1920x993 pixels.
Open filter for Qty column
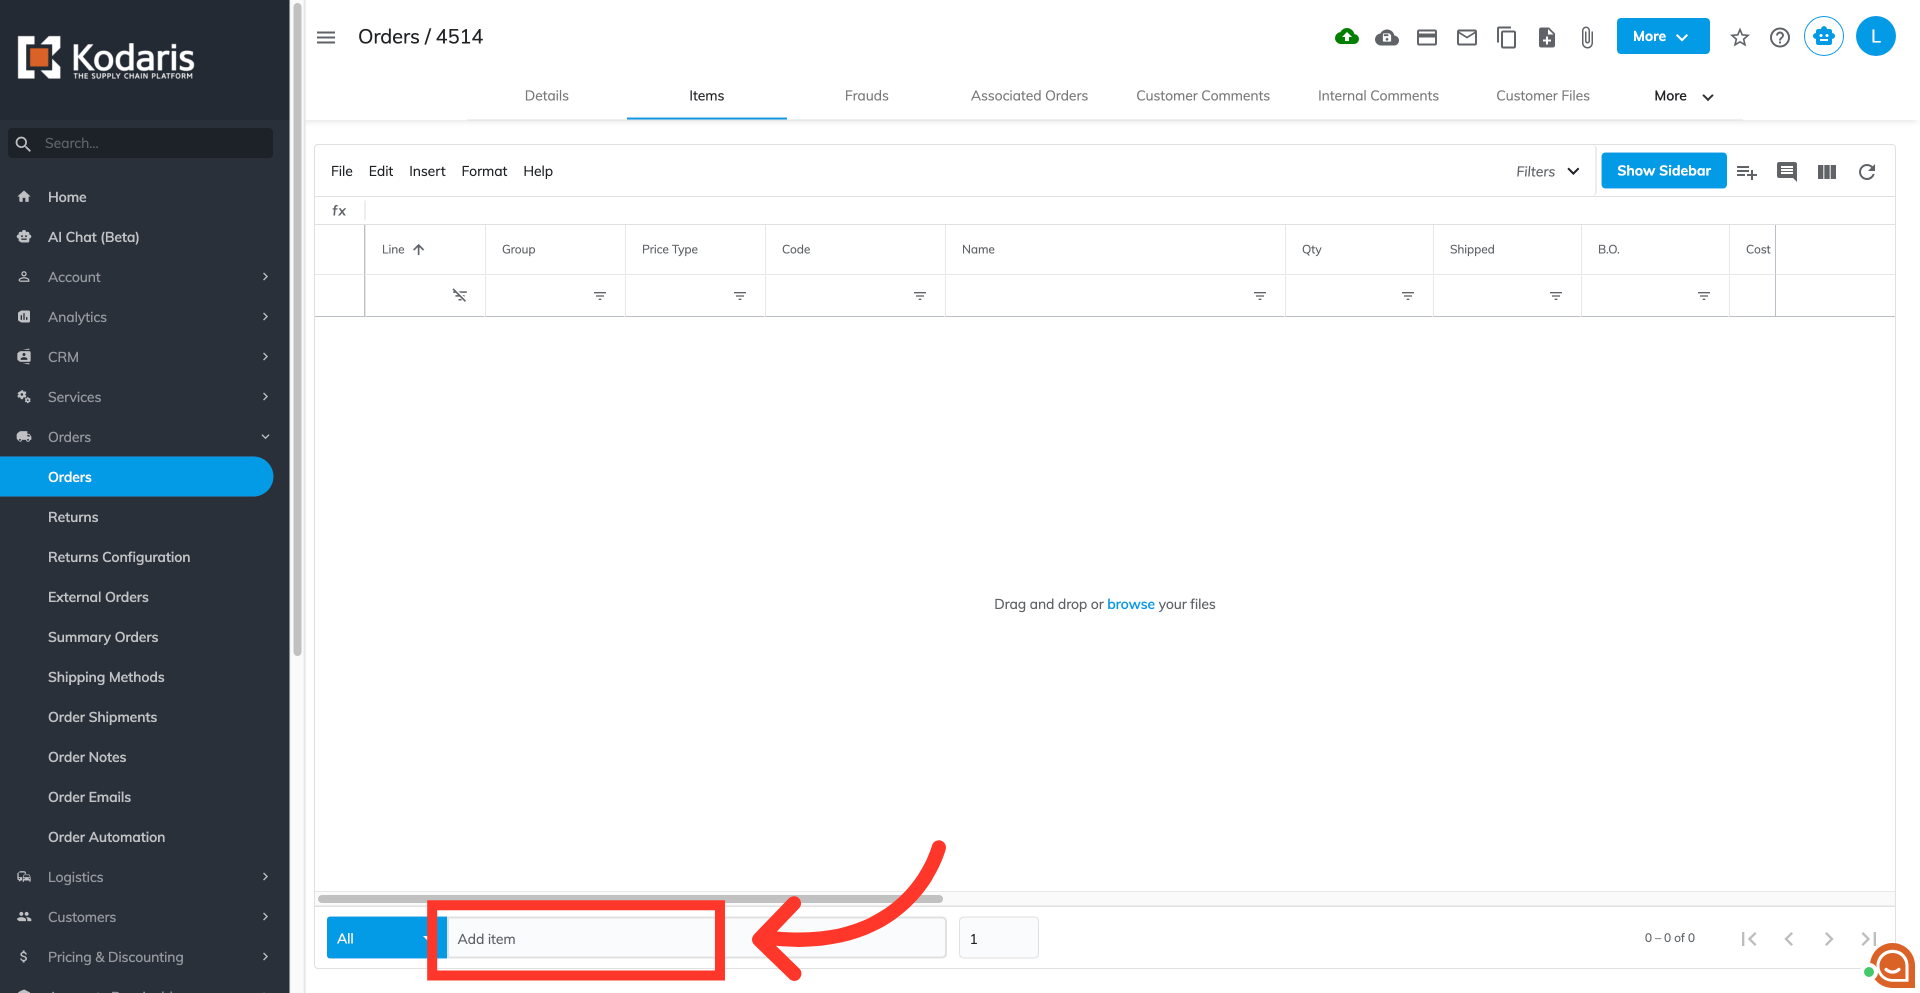pos(1408,296)
